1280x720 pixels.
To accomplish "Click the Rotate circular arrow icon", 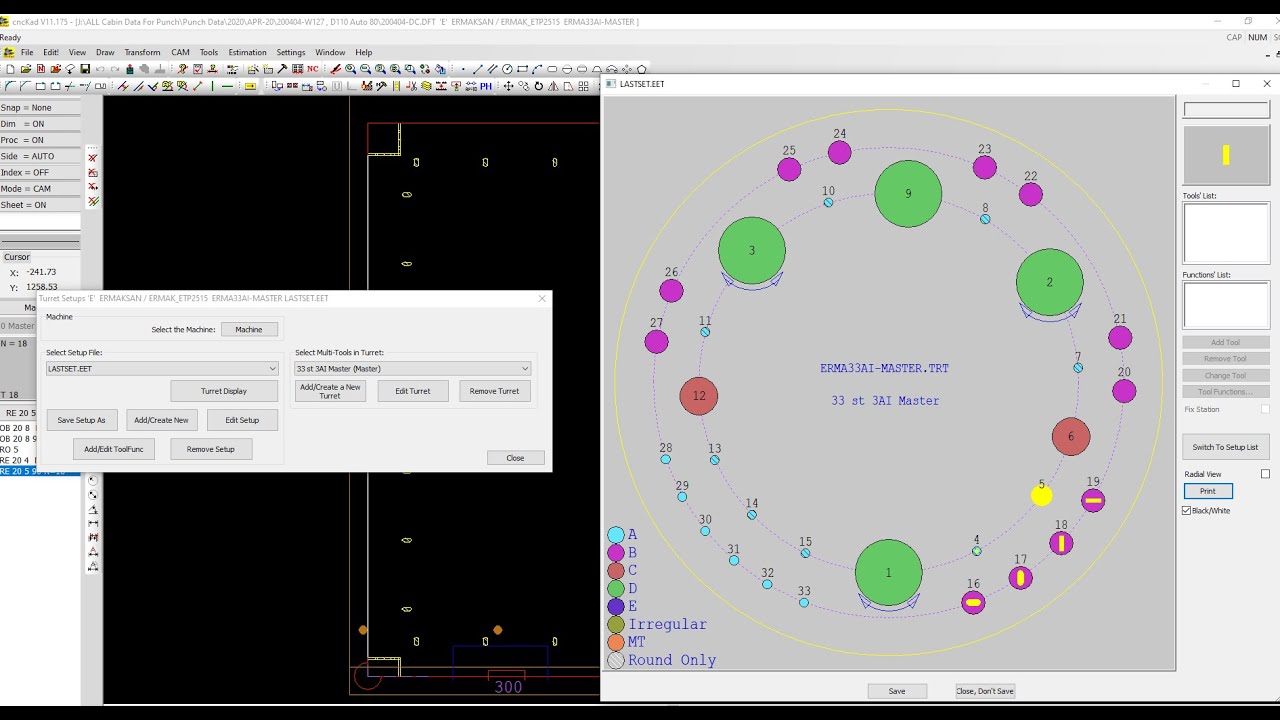I will pyautogui.click(x=539, y=86).
